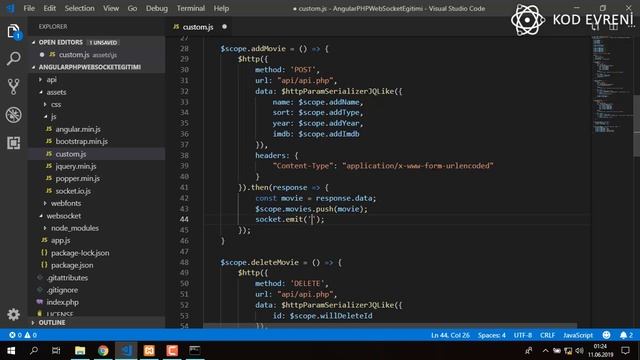Open Source Control view in activity bar
Viewport: 640px width, 360px height.
(x=13, y=87)
